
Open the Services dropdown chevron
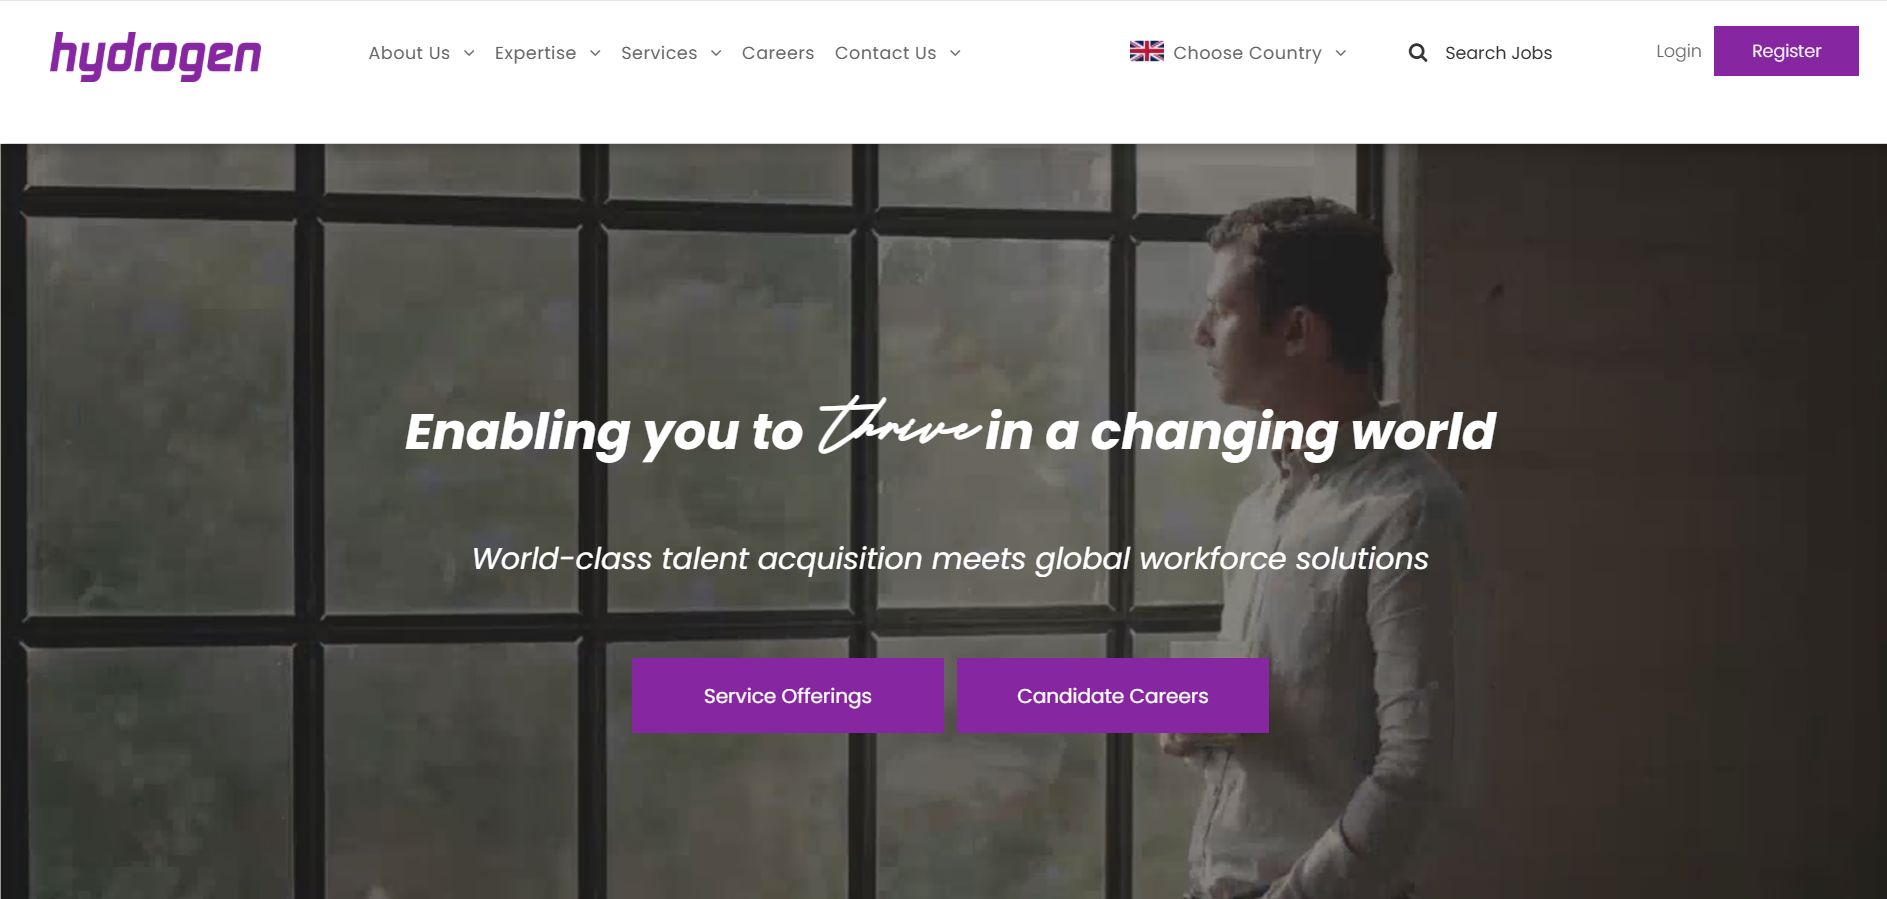[716, 53]
